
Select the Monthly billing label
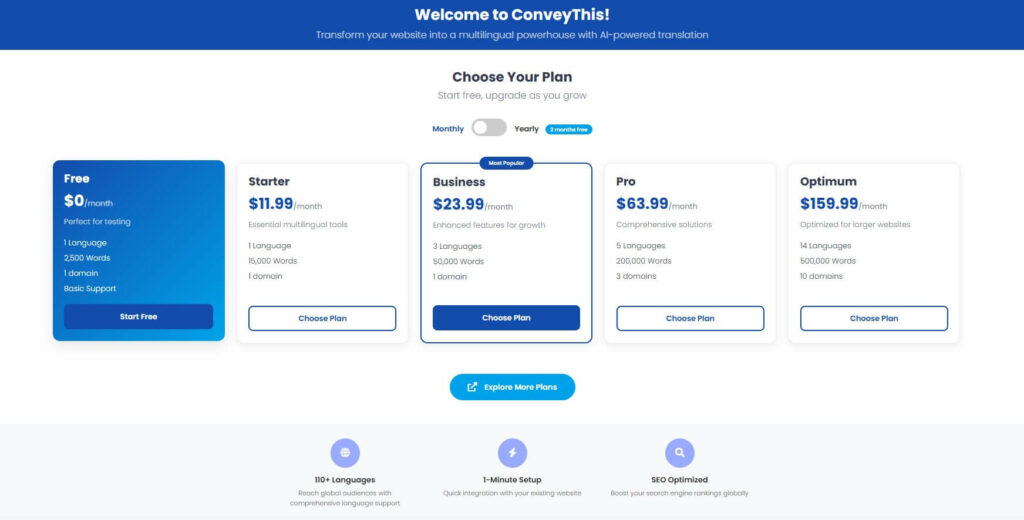pyautogui.click(x=448, y=129)
